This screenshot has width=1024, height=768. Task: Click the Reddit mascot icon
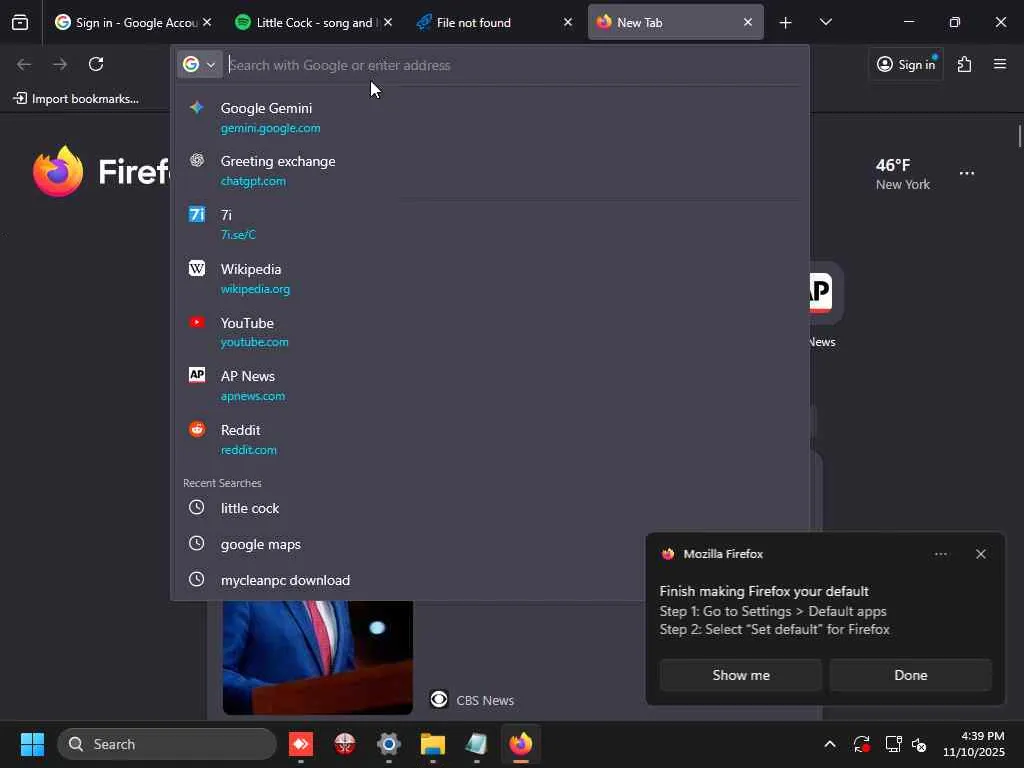point(197,429)
